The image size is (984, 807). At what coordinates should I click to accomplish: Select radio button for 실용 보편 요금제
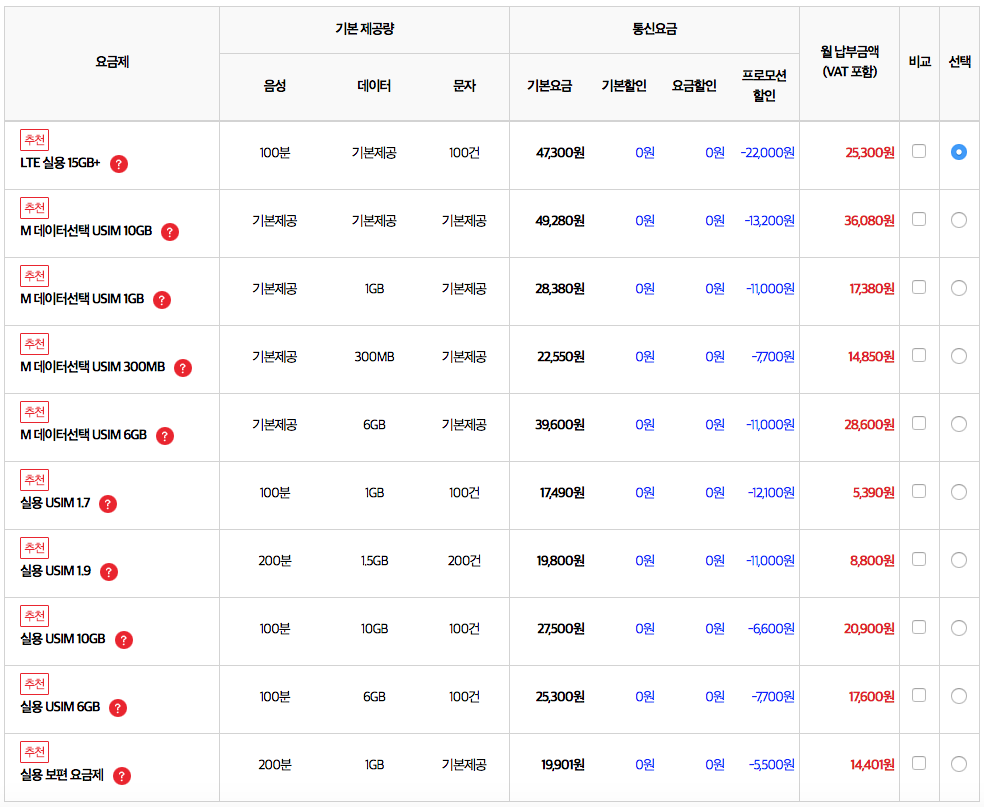[x=959, y=764]
